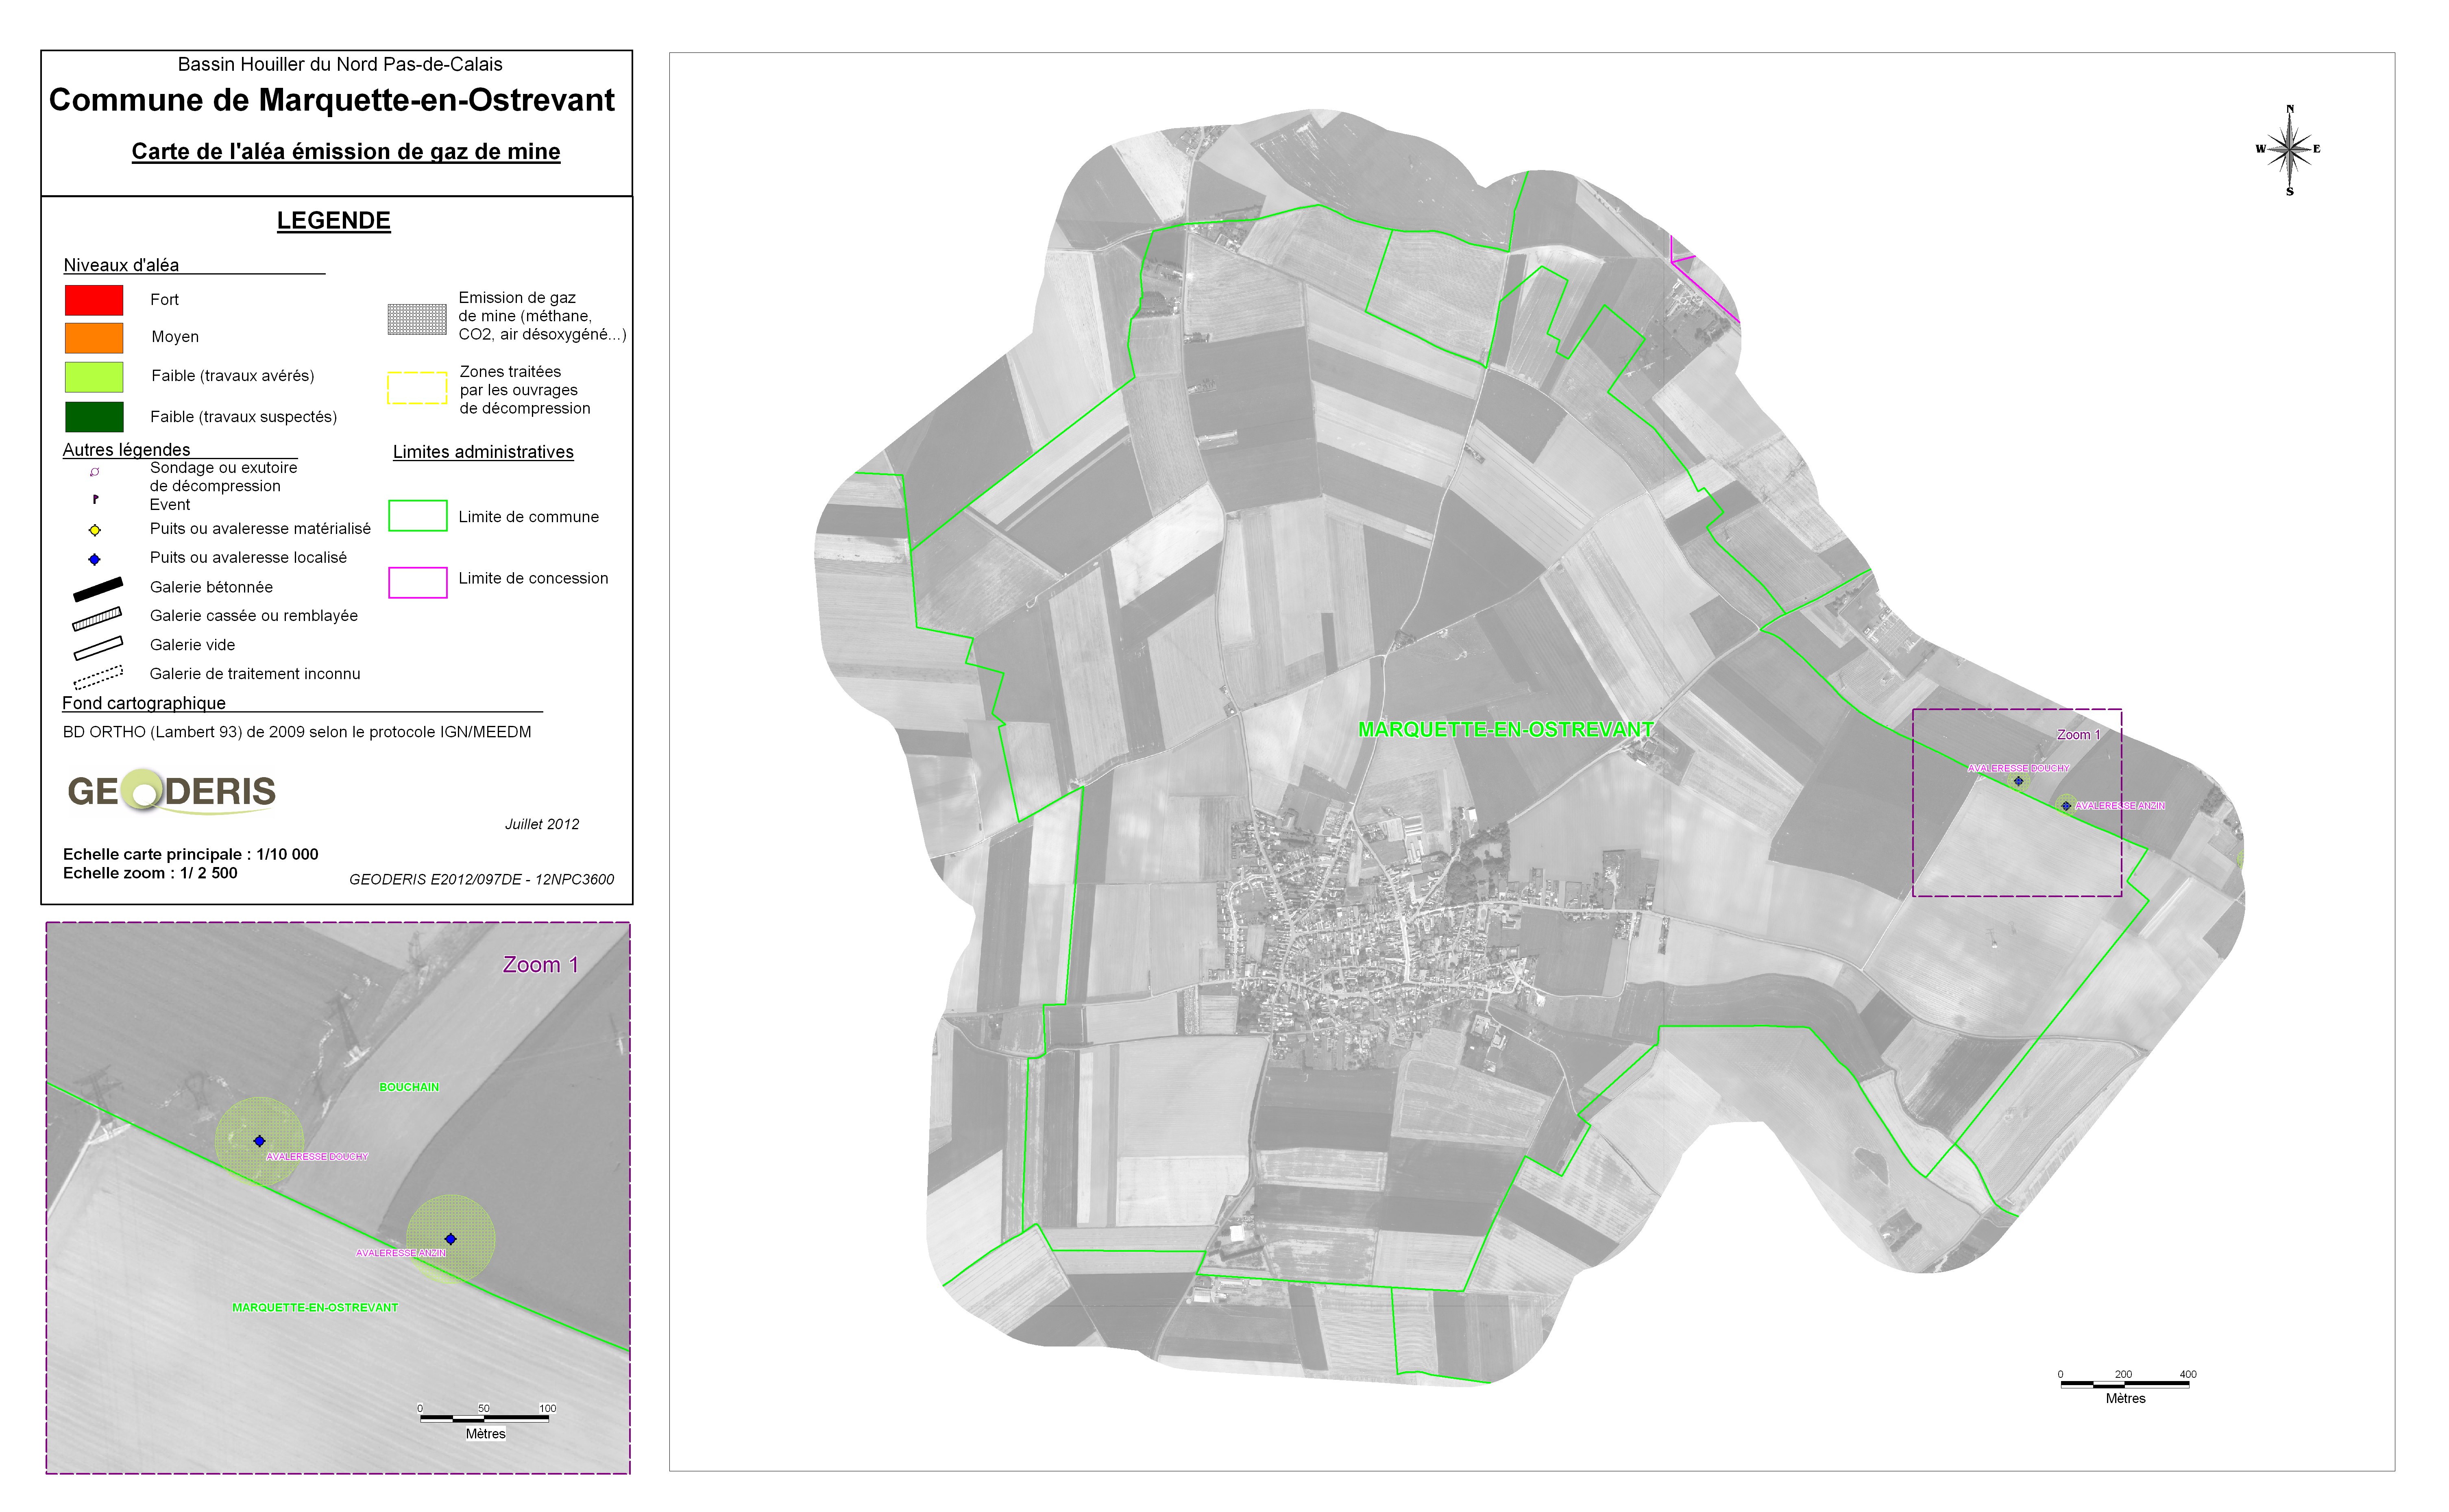The width and height of the screenshot is (2449, 1512).
Task: Click the 'BOUCHAIN' label in the inset
Action: coord(409,1087)
